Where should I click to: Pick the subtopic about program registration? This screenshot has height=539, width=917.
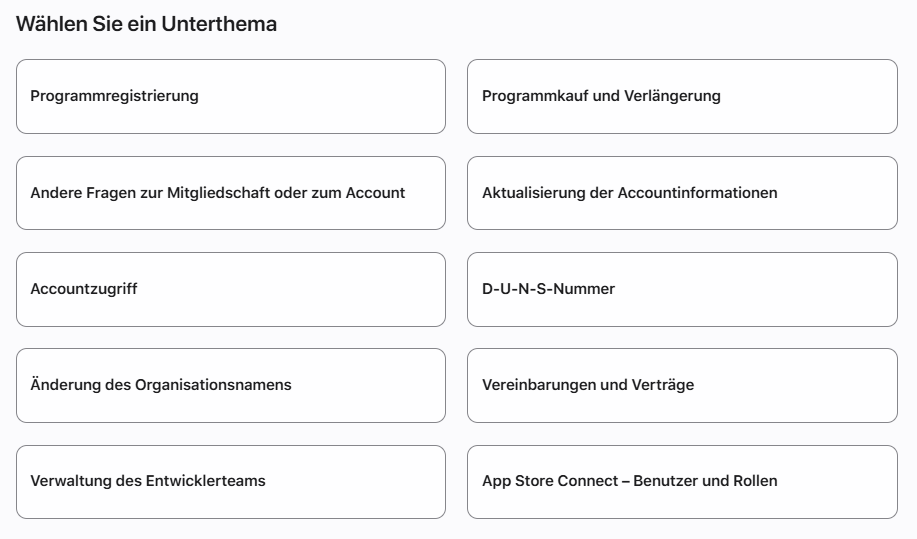pyautogui.click(x=231, y=96)
